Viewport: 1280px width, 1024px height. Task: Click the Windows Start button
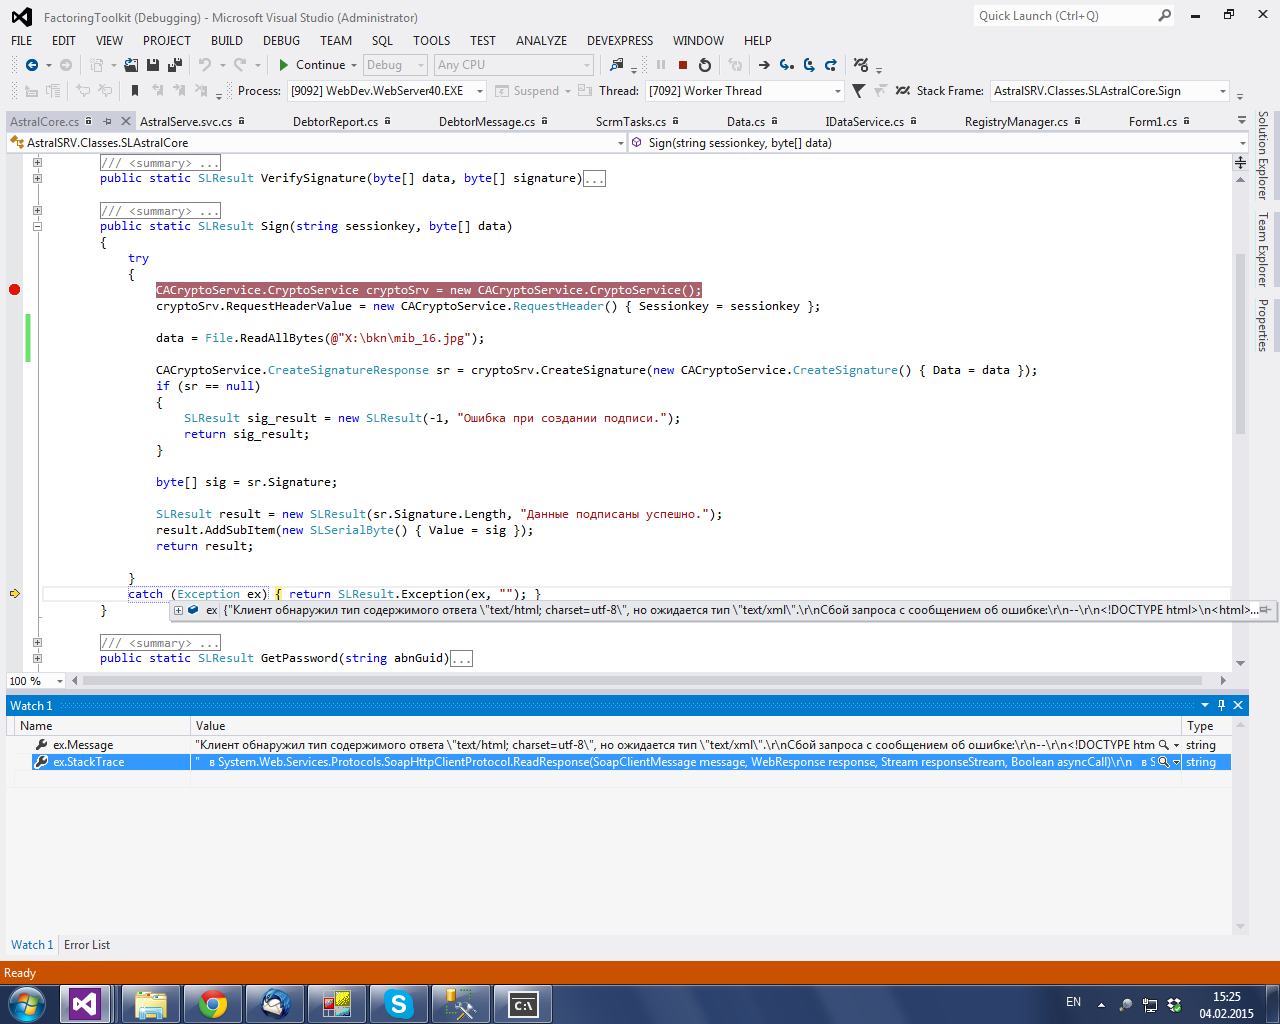27,1004
